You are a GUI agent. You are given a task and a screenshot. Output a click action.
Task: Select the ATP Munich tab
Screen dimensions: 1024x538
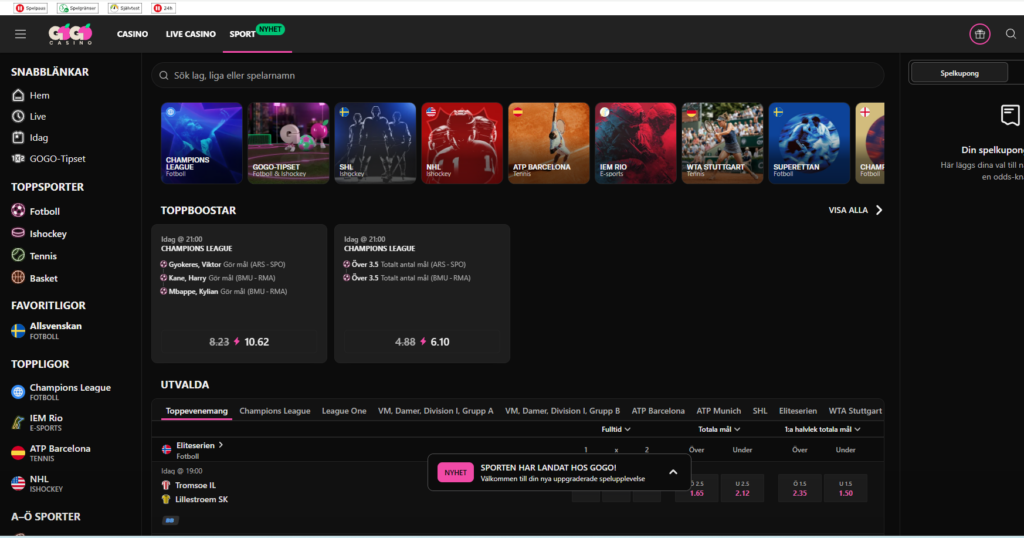click(x=718, y=411)
